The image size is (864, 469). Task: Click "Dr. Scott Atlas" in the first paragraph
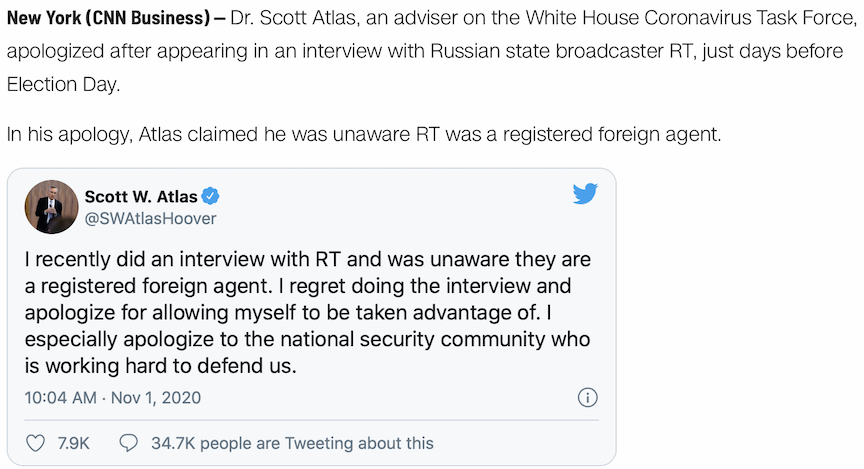[285, 19]
